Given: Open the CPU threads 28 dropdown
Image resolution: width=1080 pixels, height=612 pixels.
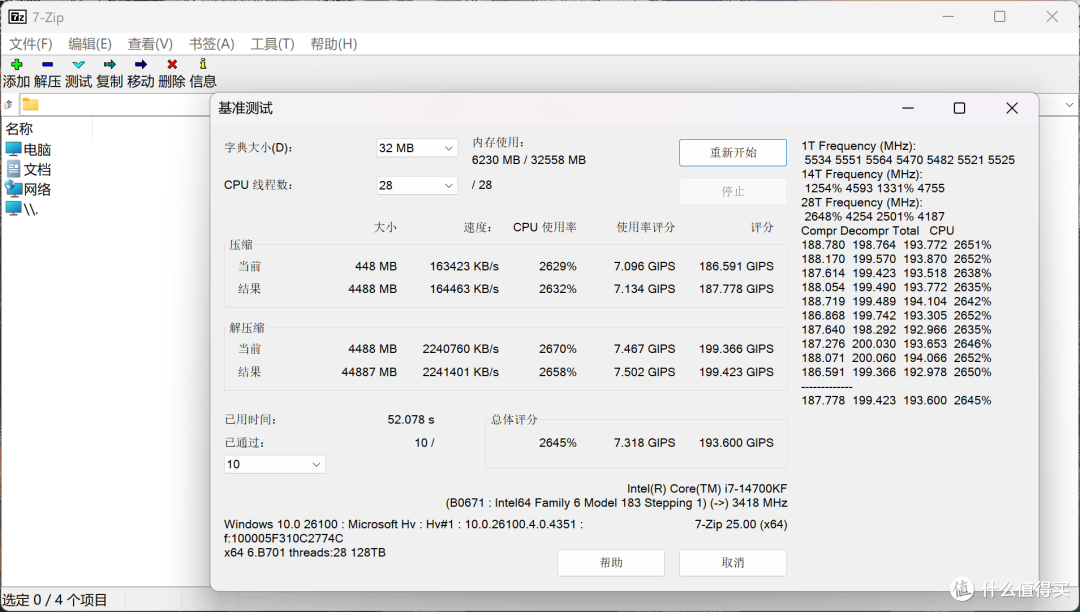Looking at the screenshot, I should click(x=417, y=185).
